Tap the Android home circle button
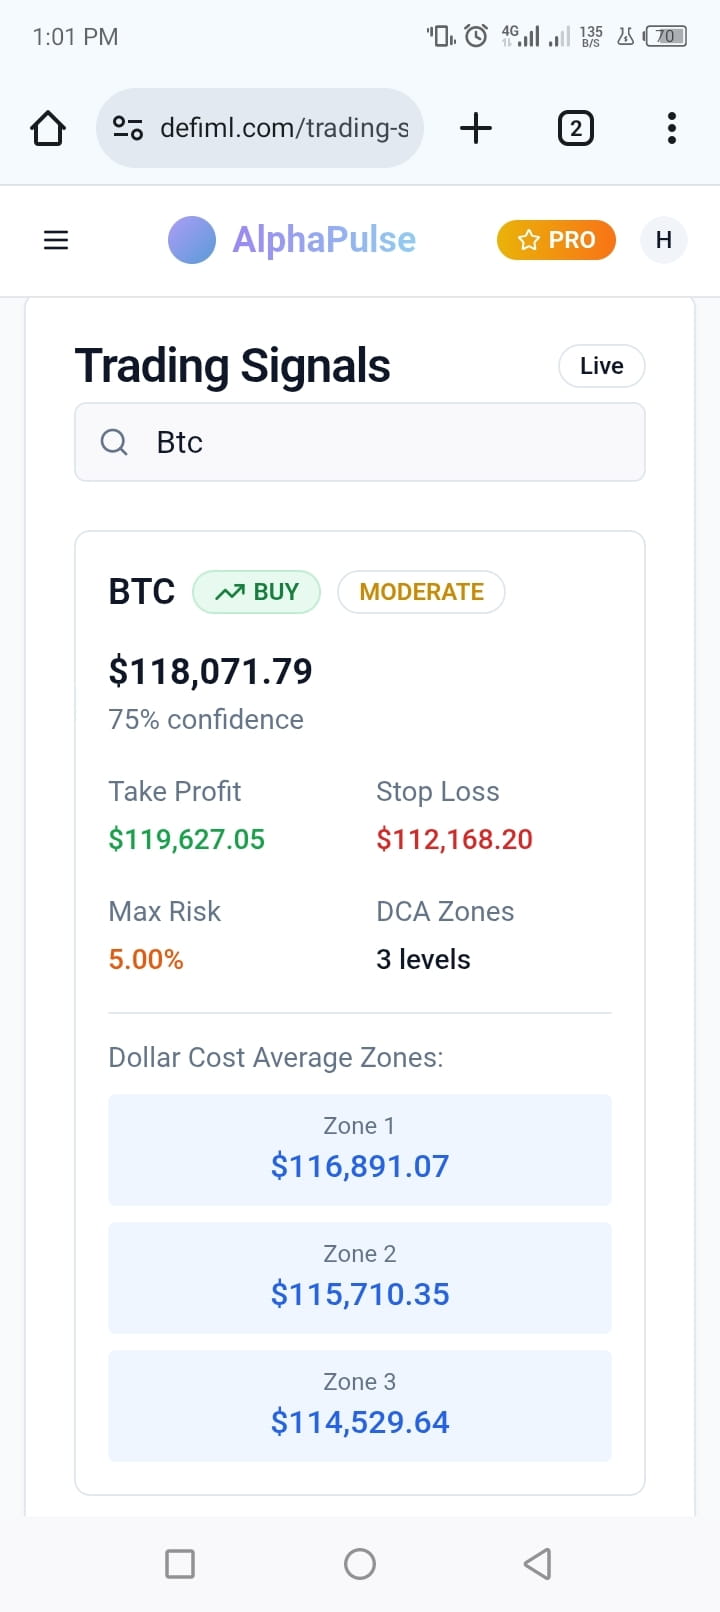The width and height of the screenshot is (720, 1612). pos(360,1563)
